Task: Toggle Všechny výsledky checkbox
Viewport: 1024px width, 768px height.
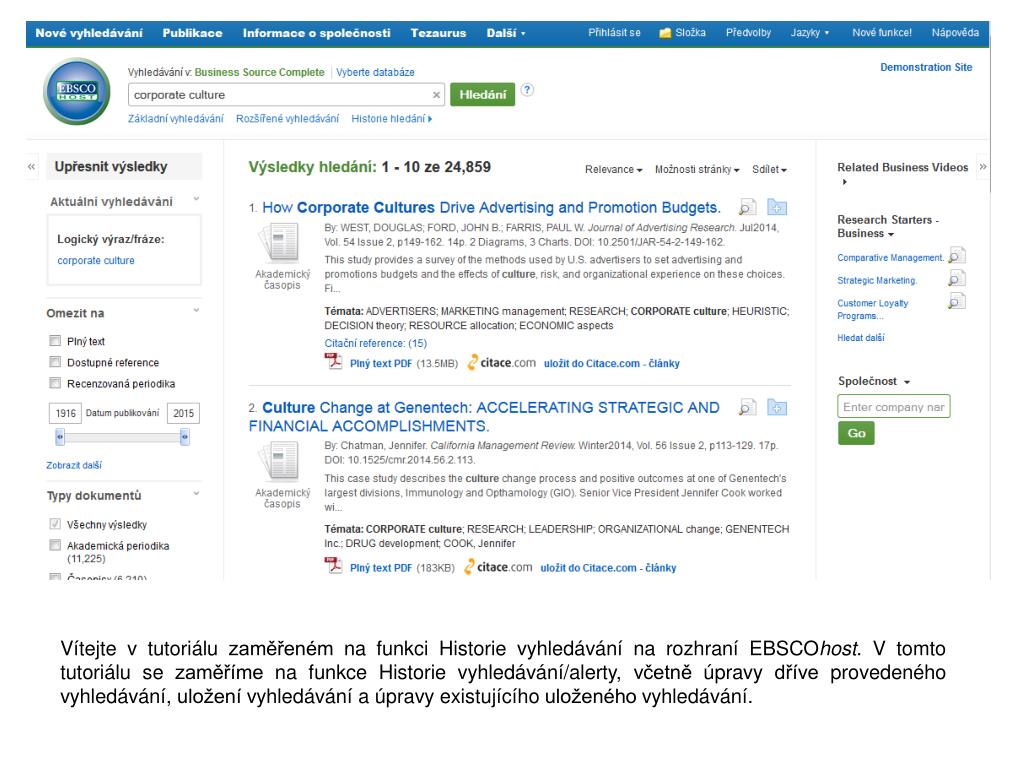Action: click(55, 524)
